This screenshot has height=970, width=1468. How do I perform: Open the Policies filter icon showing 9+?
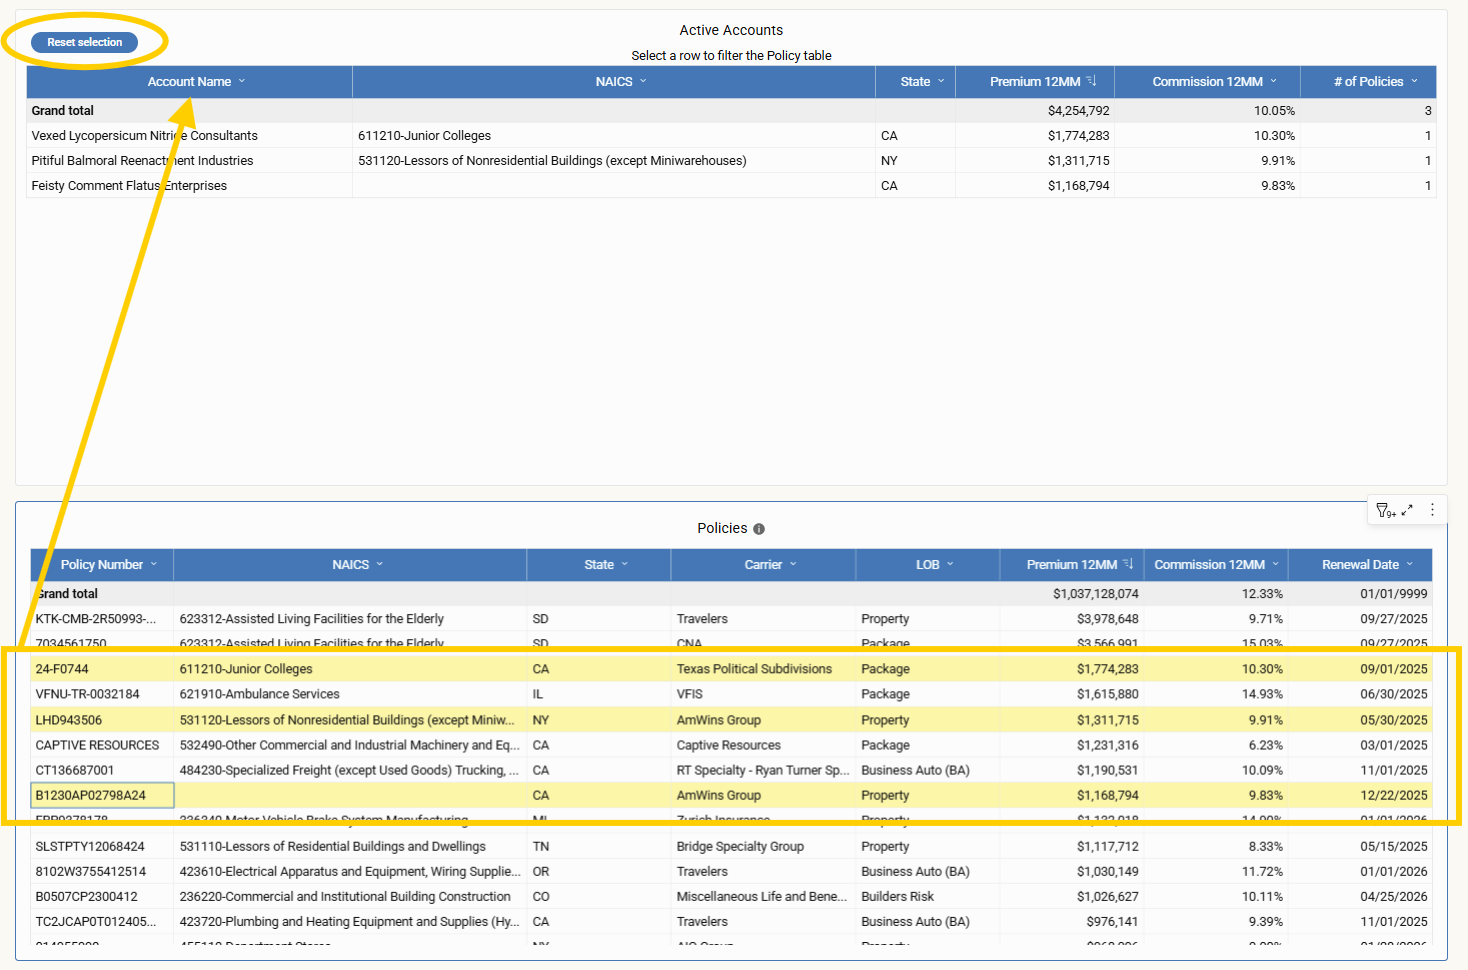pyautogui.click(x=1385, y=511)
